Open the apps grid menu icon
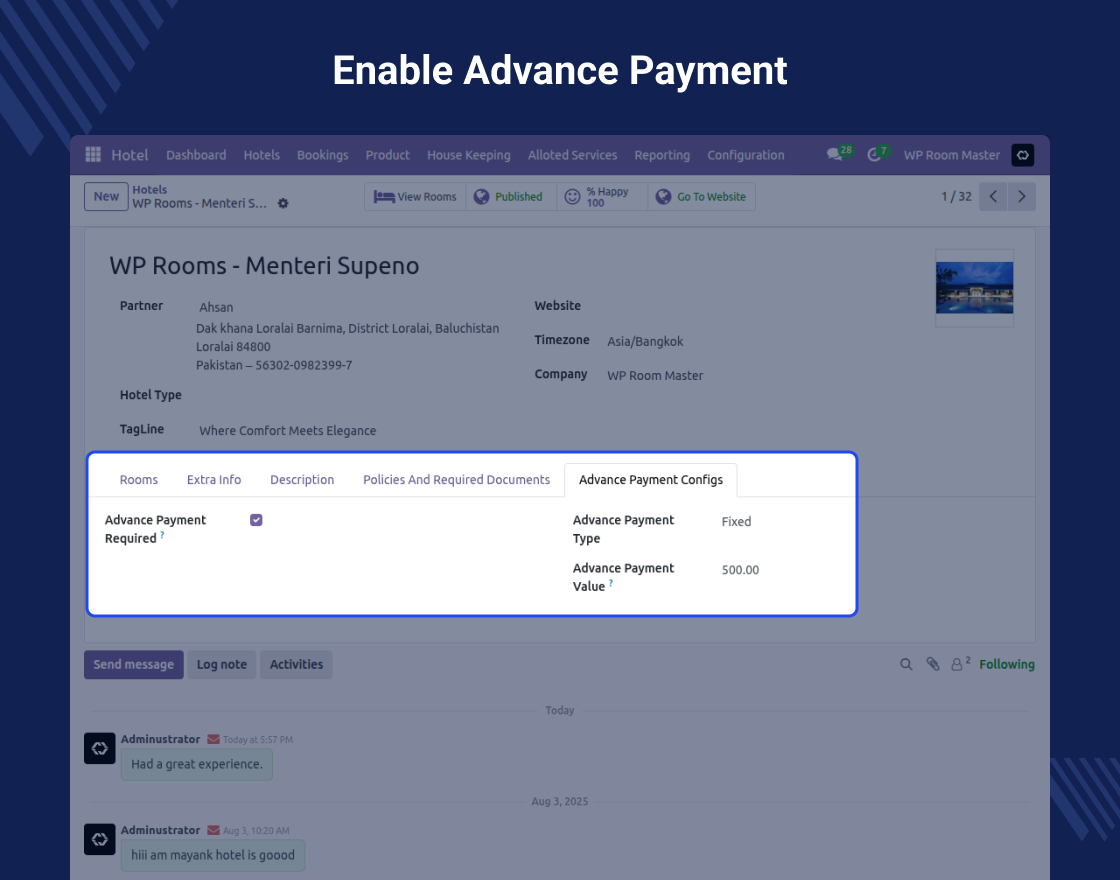The width and height of the screenshot is (1120, 880). click(x=93, y=155)
